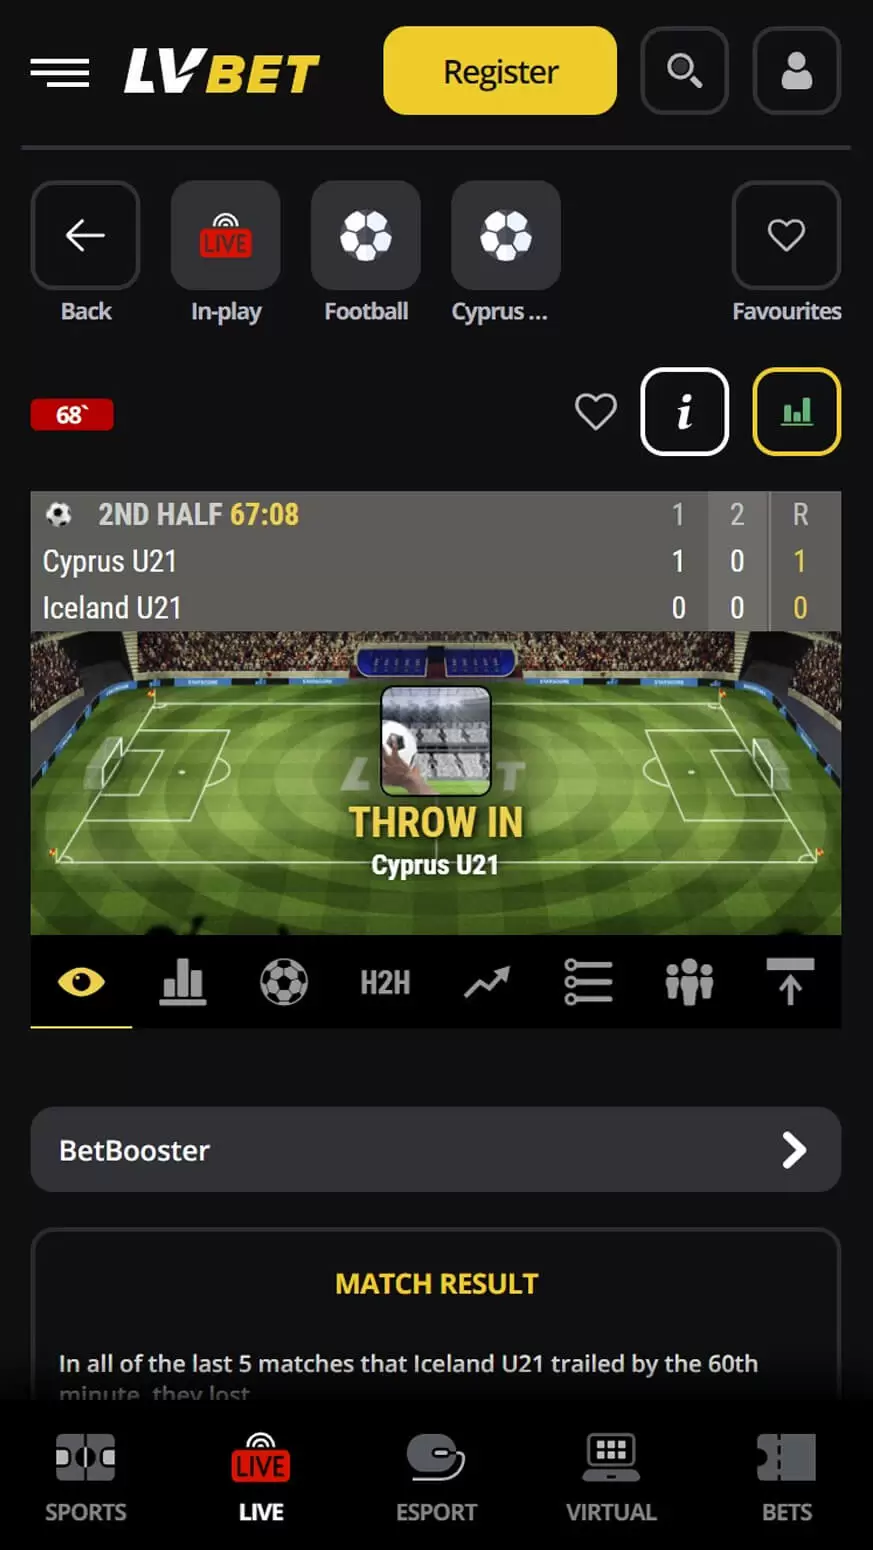Expand the BetBooster row
The width and height of the screenshot is (873, 1550).
[x=436, y=1150]
